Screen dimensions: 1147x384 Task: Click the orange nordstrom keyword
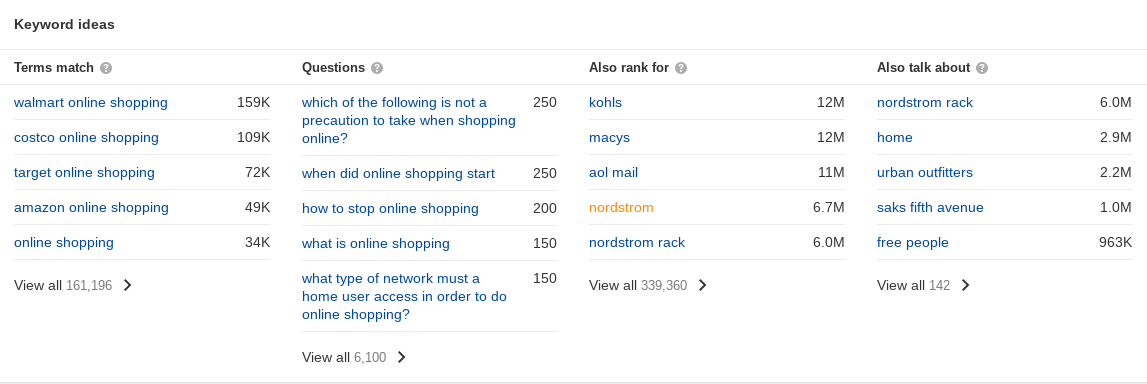tap(621, 208)
